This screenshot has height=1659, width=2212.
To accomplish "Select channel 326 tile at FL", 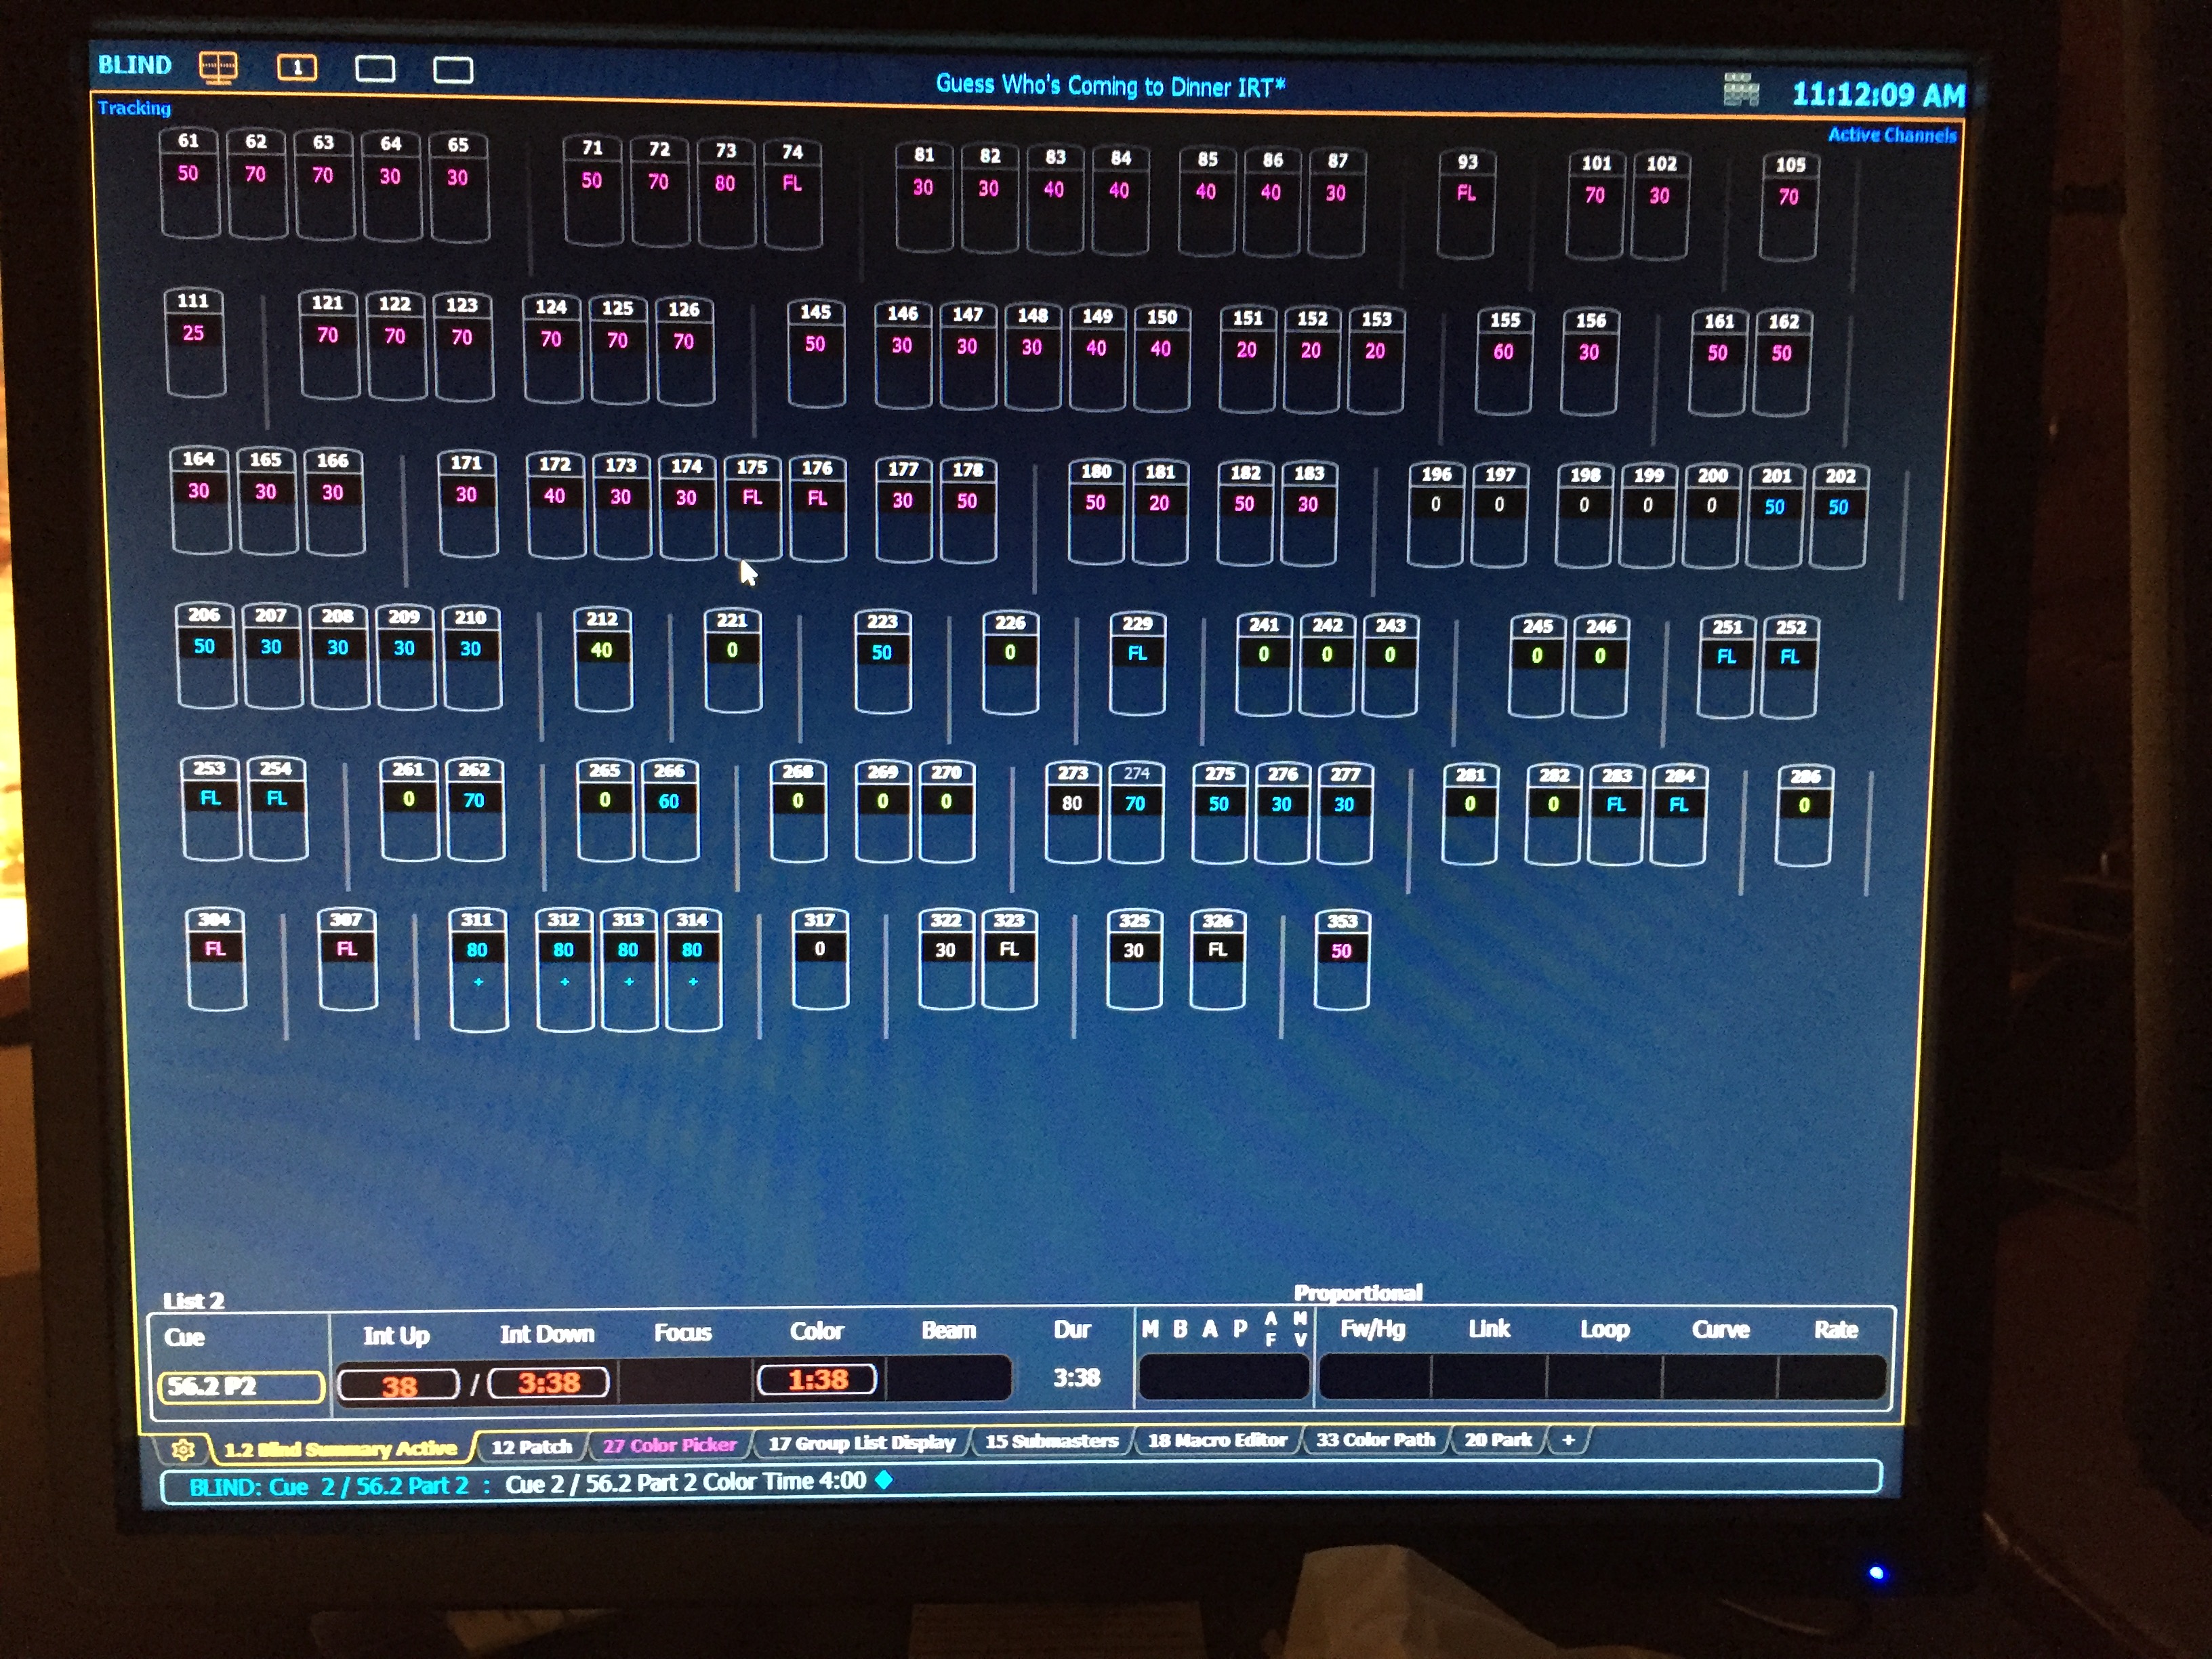I will pyautogui.click(x=1217, y=959).
